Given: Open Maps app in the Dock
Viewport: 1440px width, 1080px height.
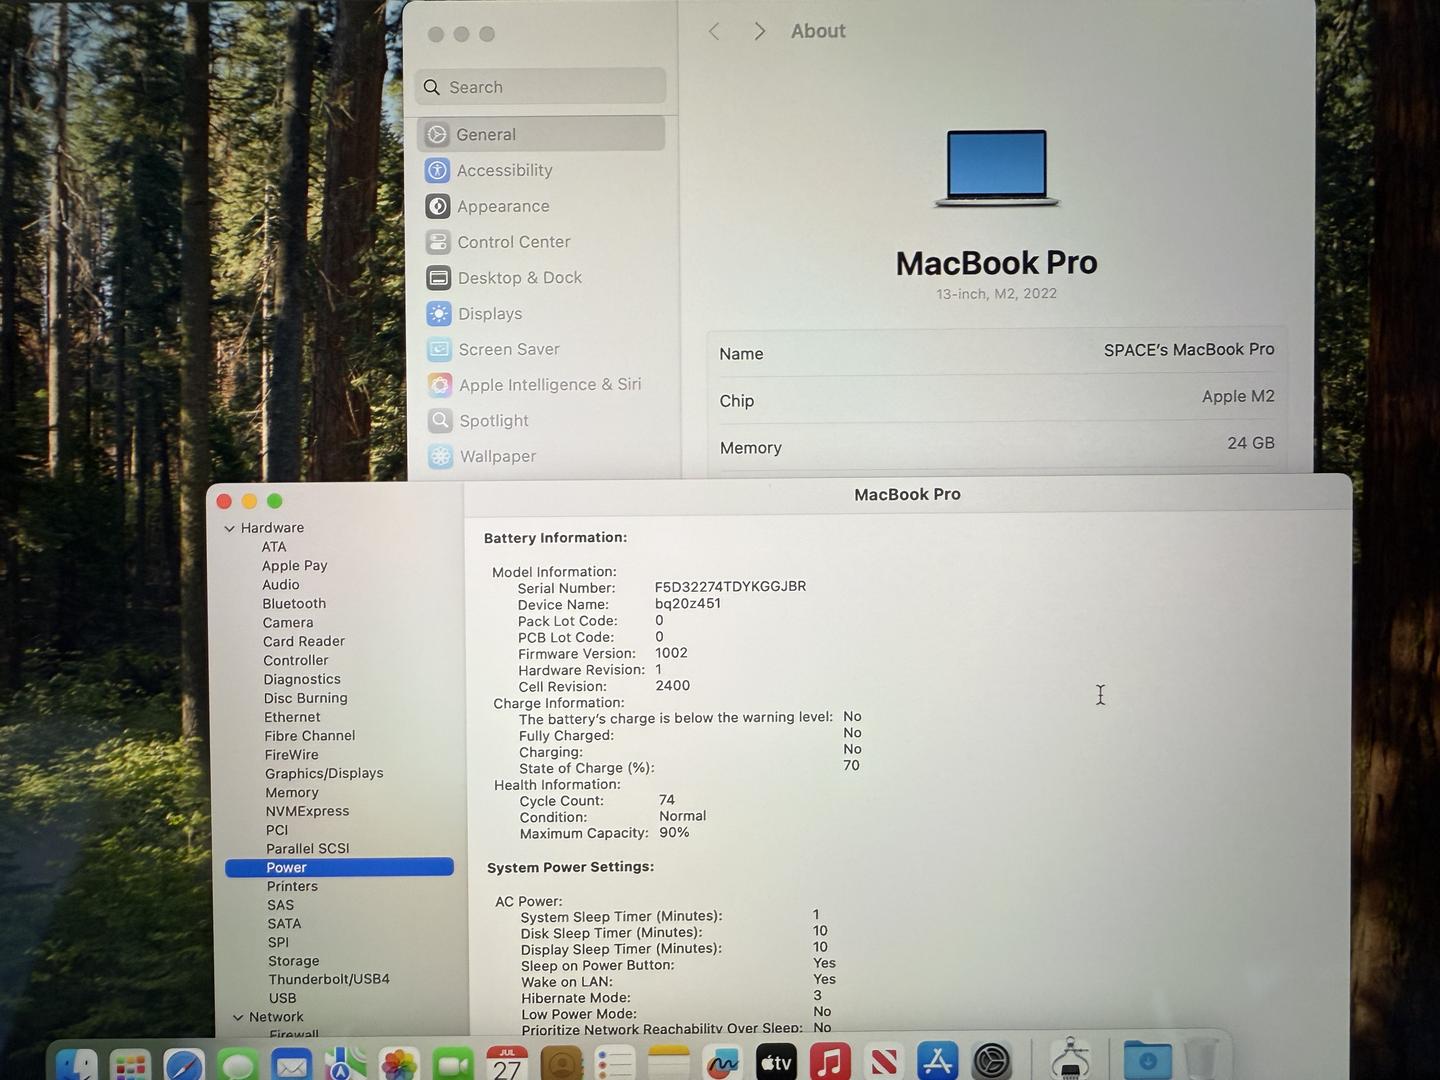Looking at the screenshot, I should point(345,1063).
